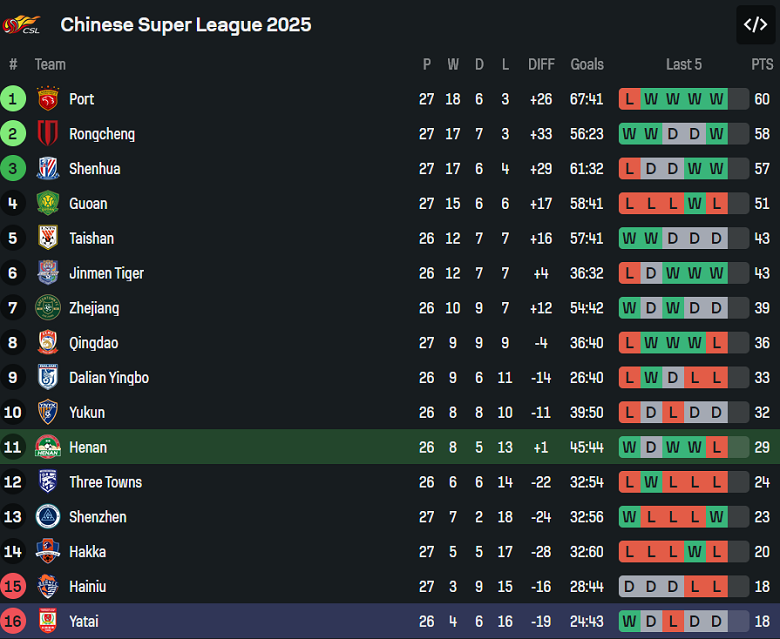Click the CSL league logo
Image resolution: width=780 pixels, height=639 pixels.
(x=23, y=24)
